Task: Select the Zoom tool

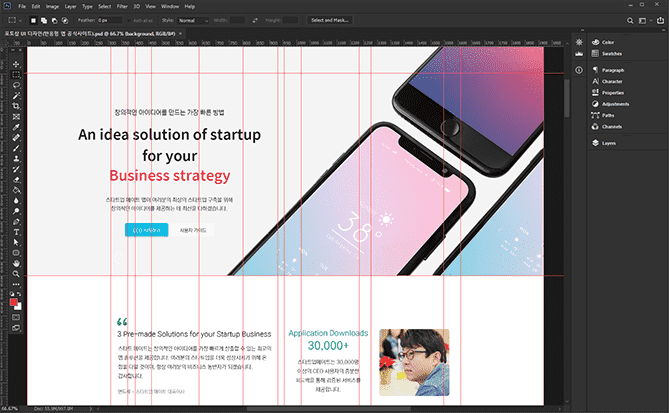Action: [x=16, y=274]
